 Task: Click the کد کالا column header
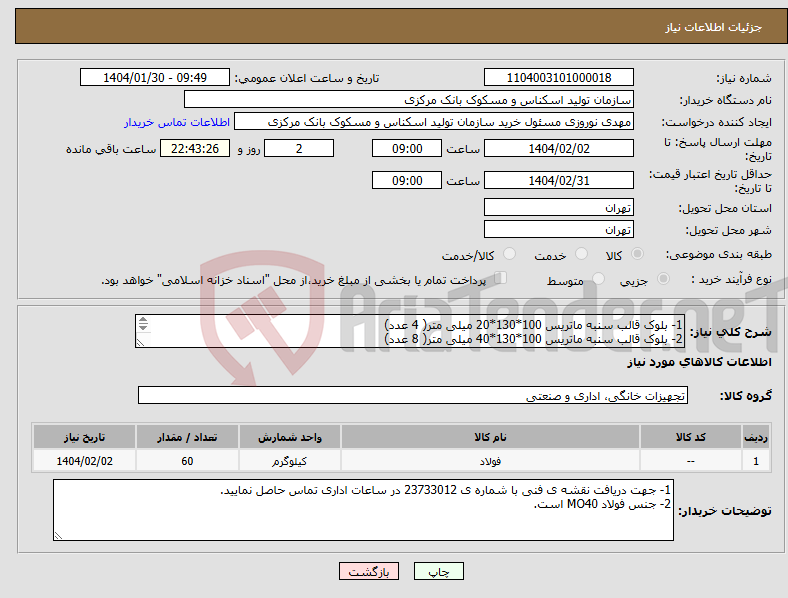691,437
